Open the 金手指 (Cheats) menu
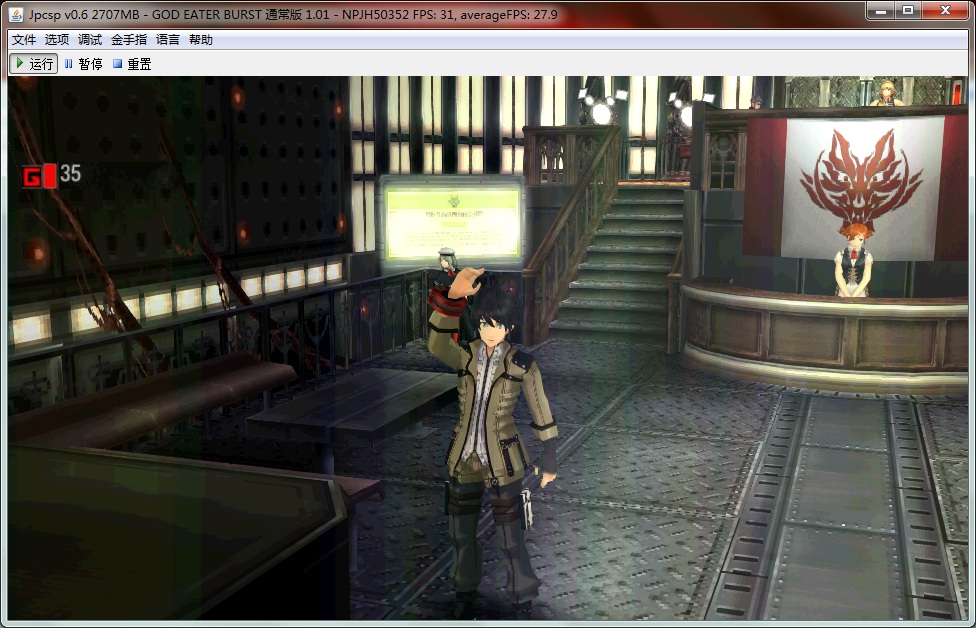The image size is (976, 628). [129, 40]
